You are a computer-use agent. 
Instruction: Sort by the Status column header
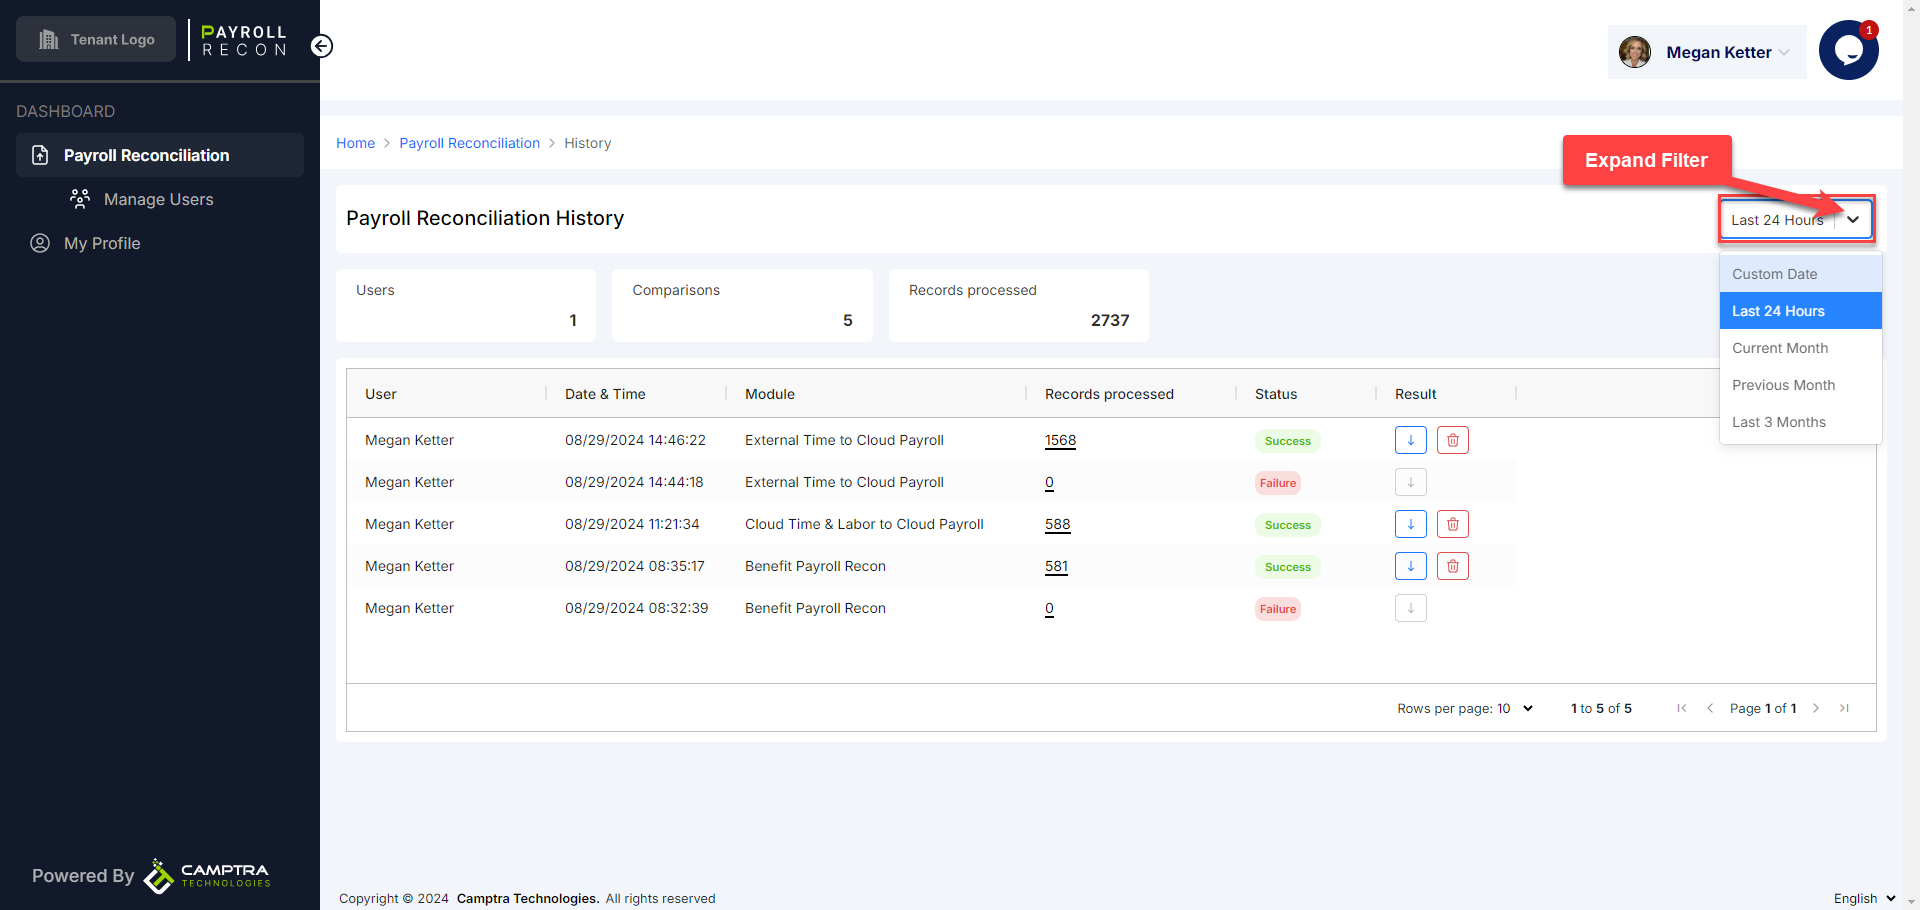[x=1276, y=394]
